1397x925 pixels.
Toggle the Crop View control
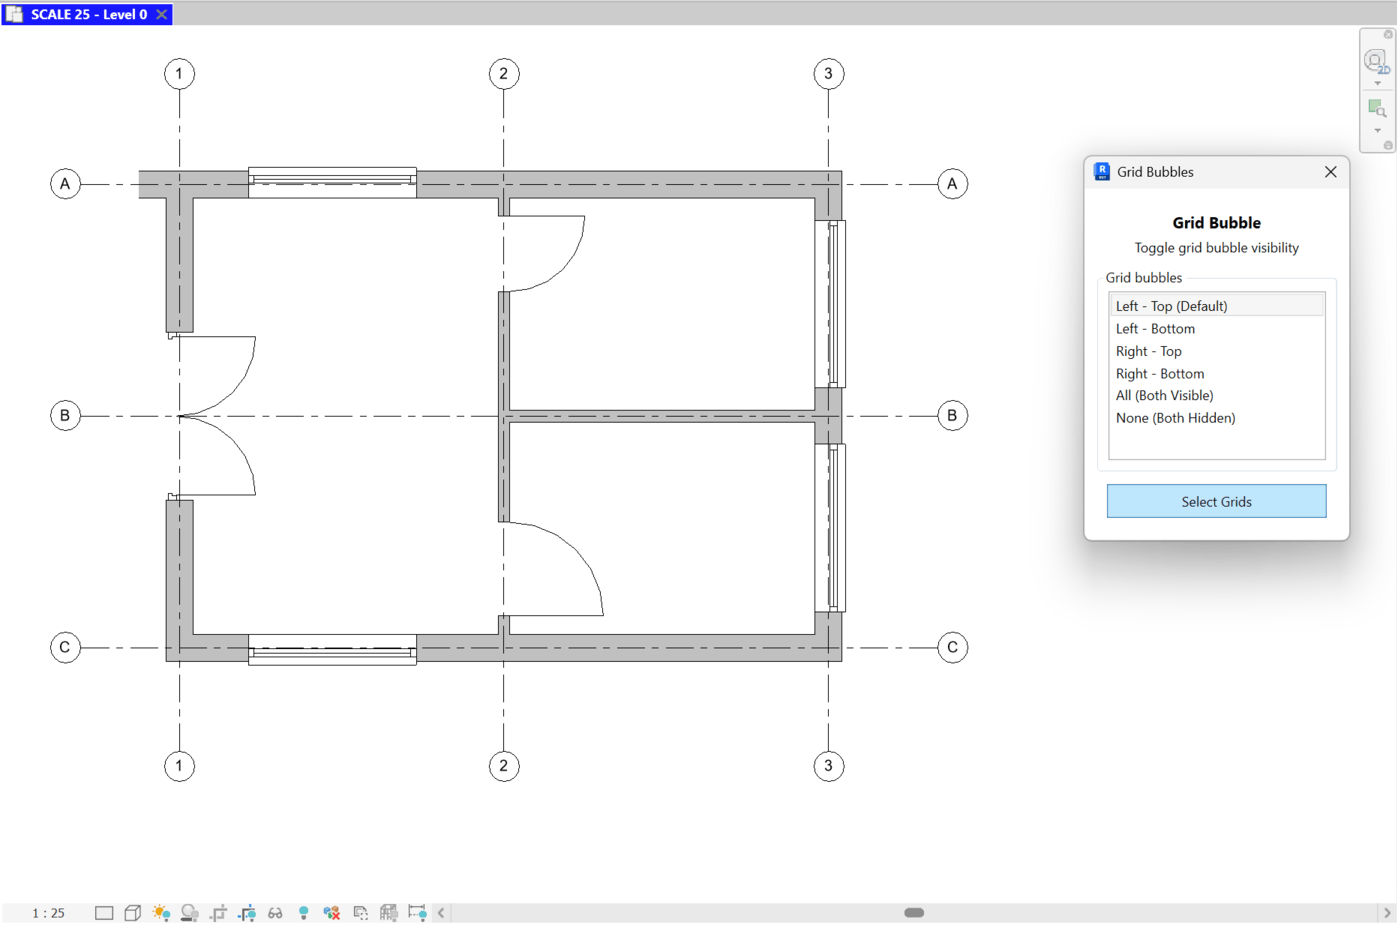coord(218,912)
